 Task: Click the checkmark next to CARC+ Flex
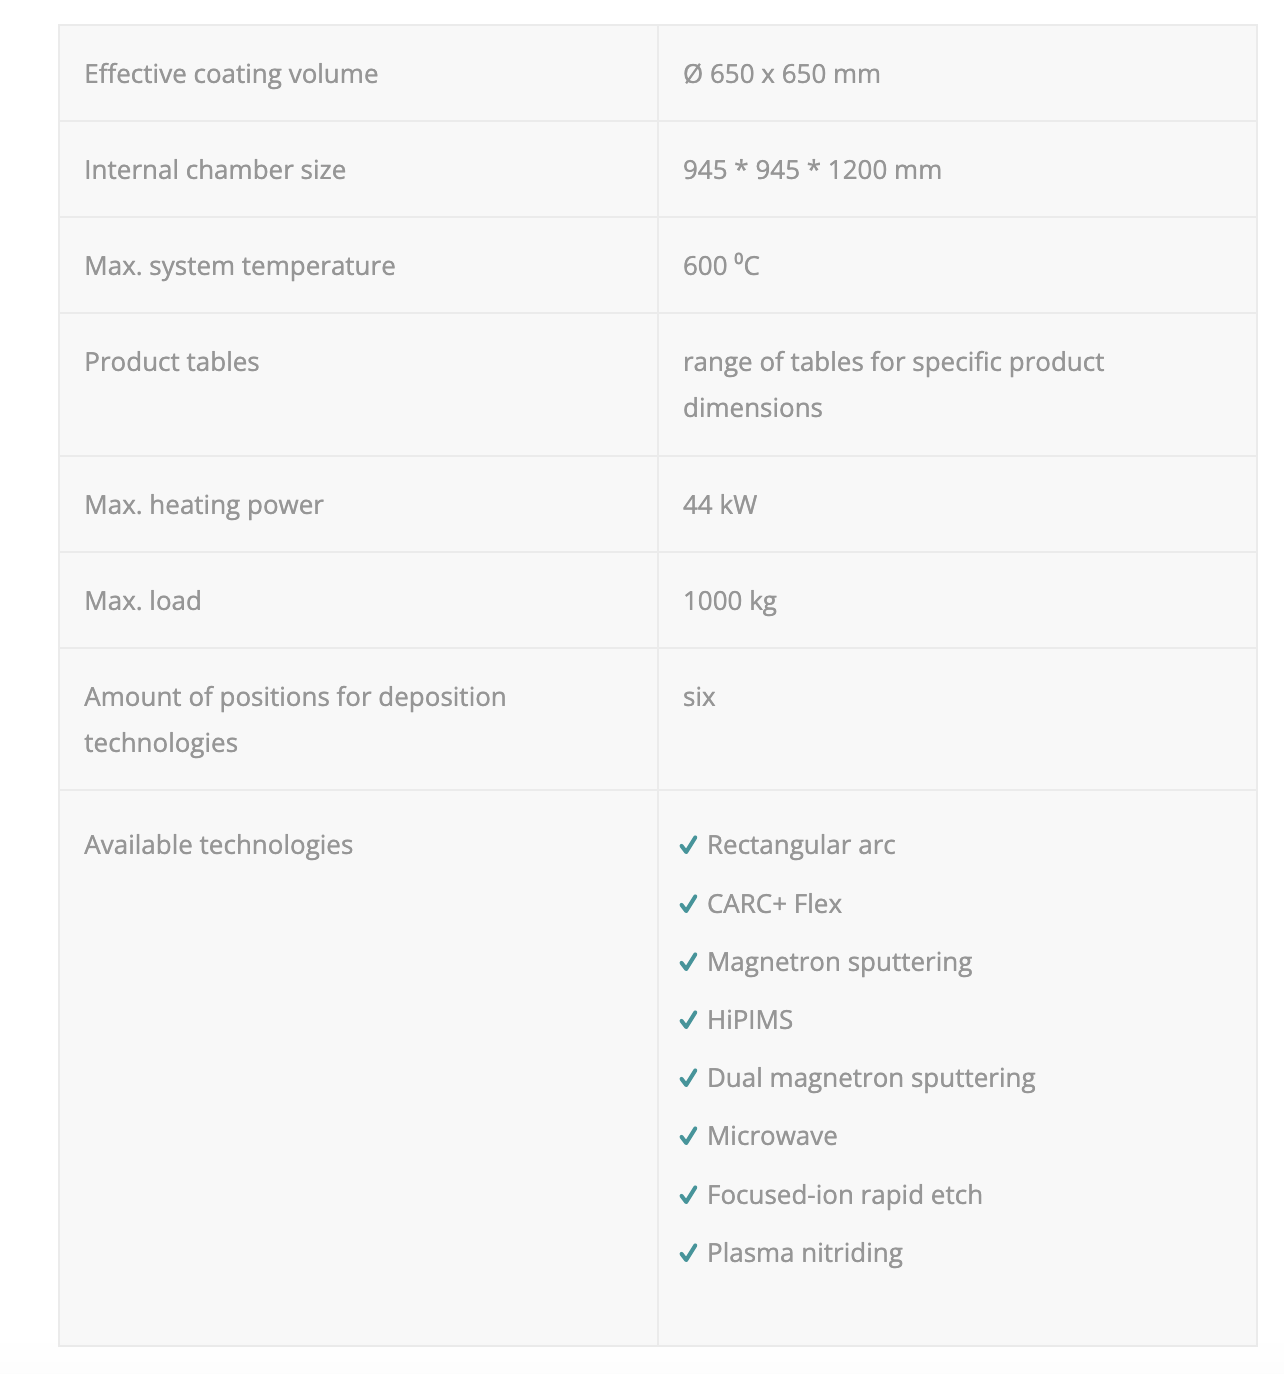(x=688, y=904)
